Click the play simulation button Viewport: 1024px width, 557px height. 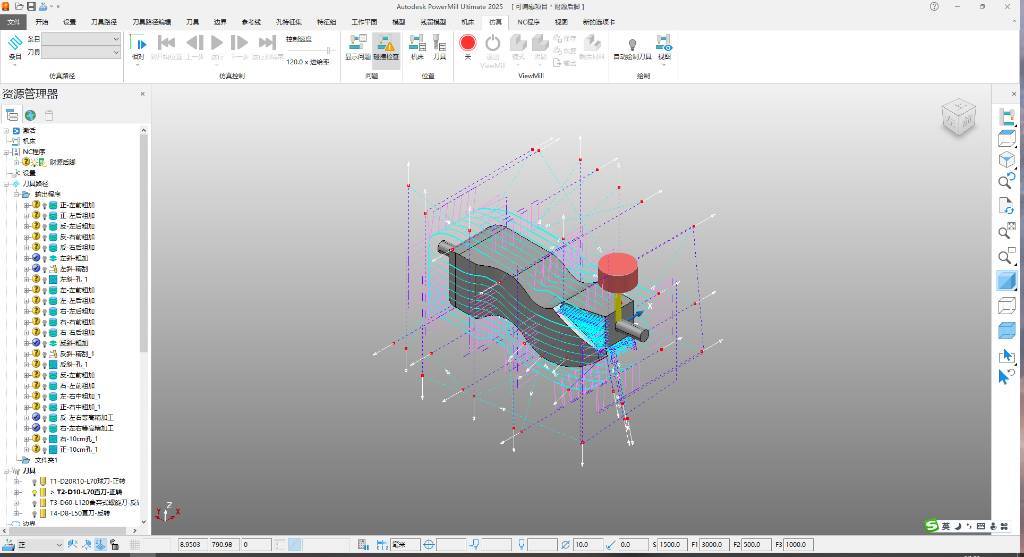(217, 42)
